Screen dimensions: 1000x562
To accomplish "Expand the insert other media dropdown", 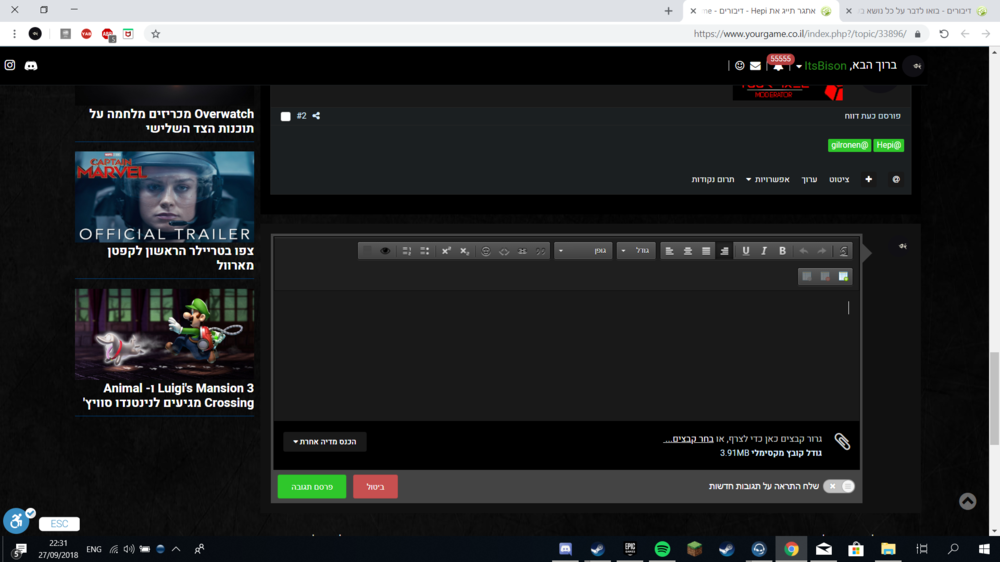I will coord(325,441).
